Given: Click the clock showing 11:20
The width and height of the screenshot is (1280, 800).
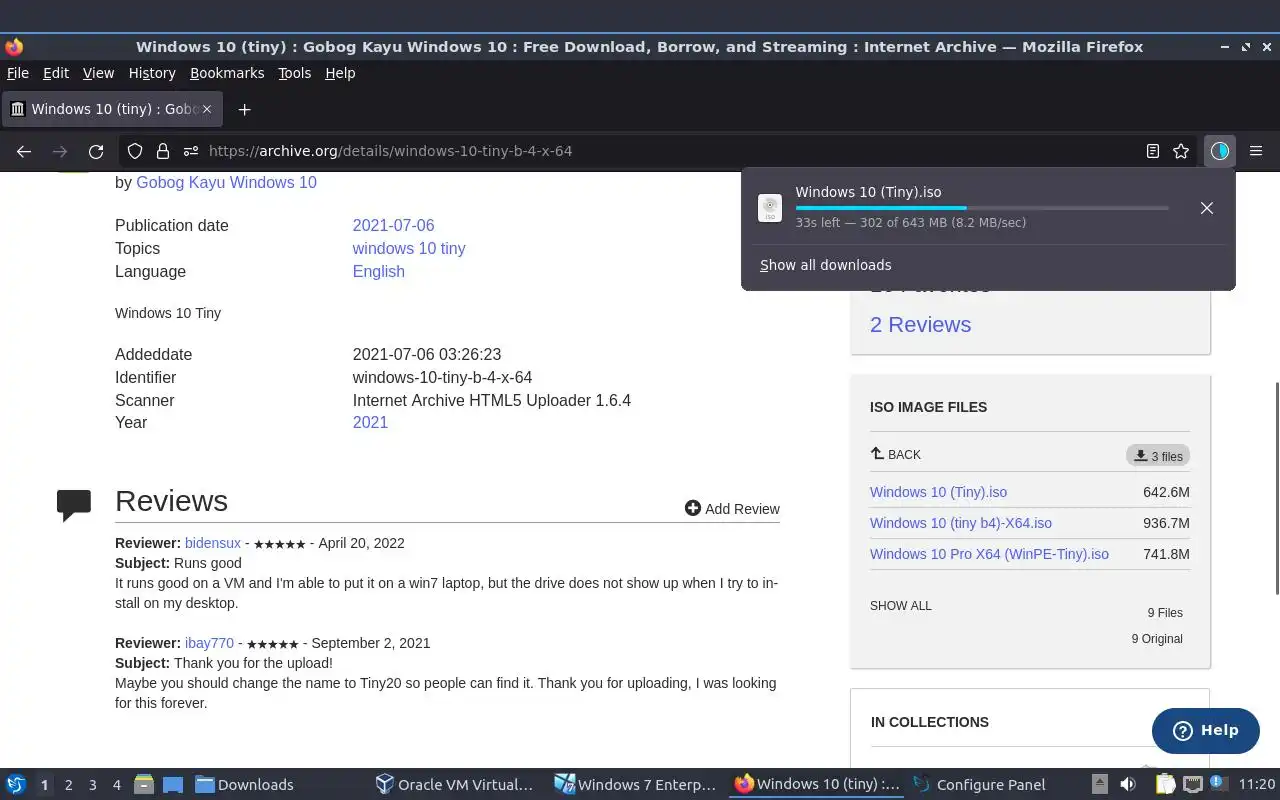Looking at the screenshot, I should (x=1257, y=784).
